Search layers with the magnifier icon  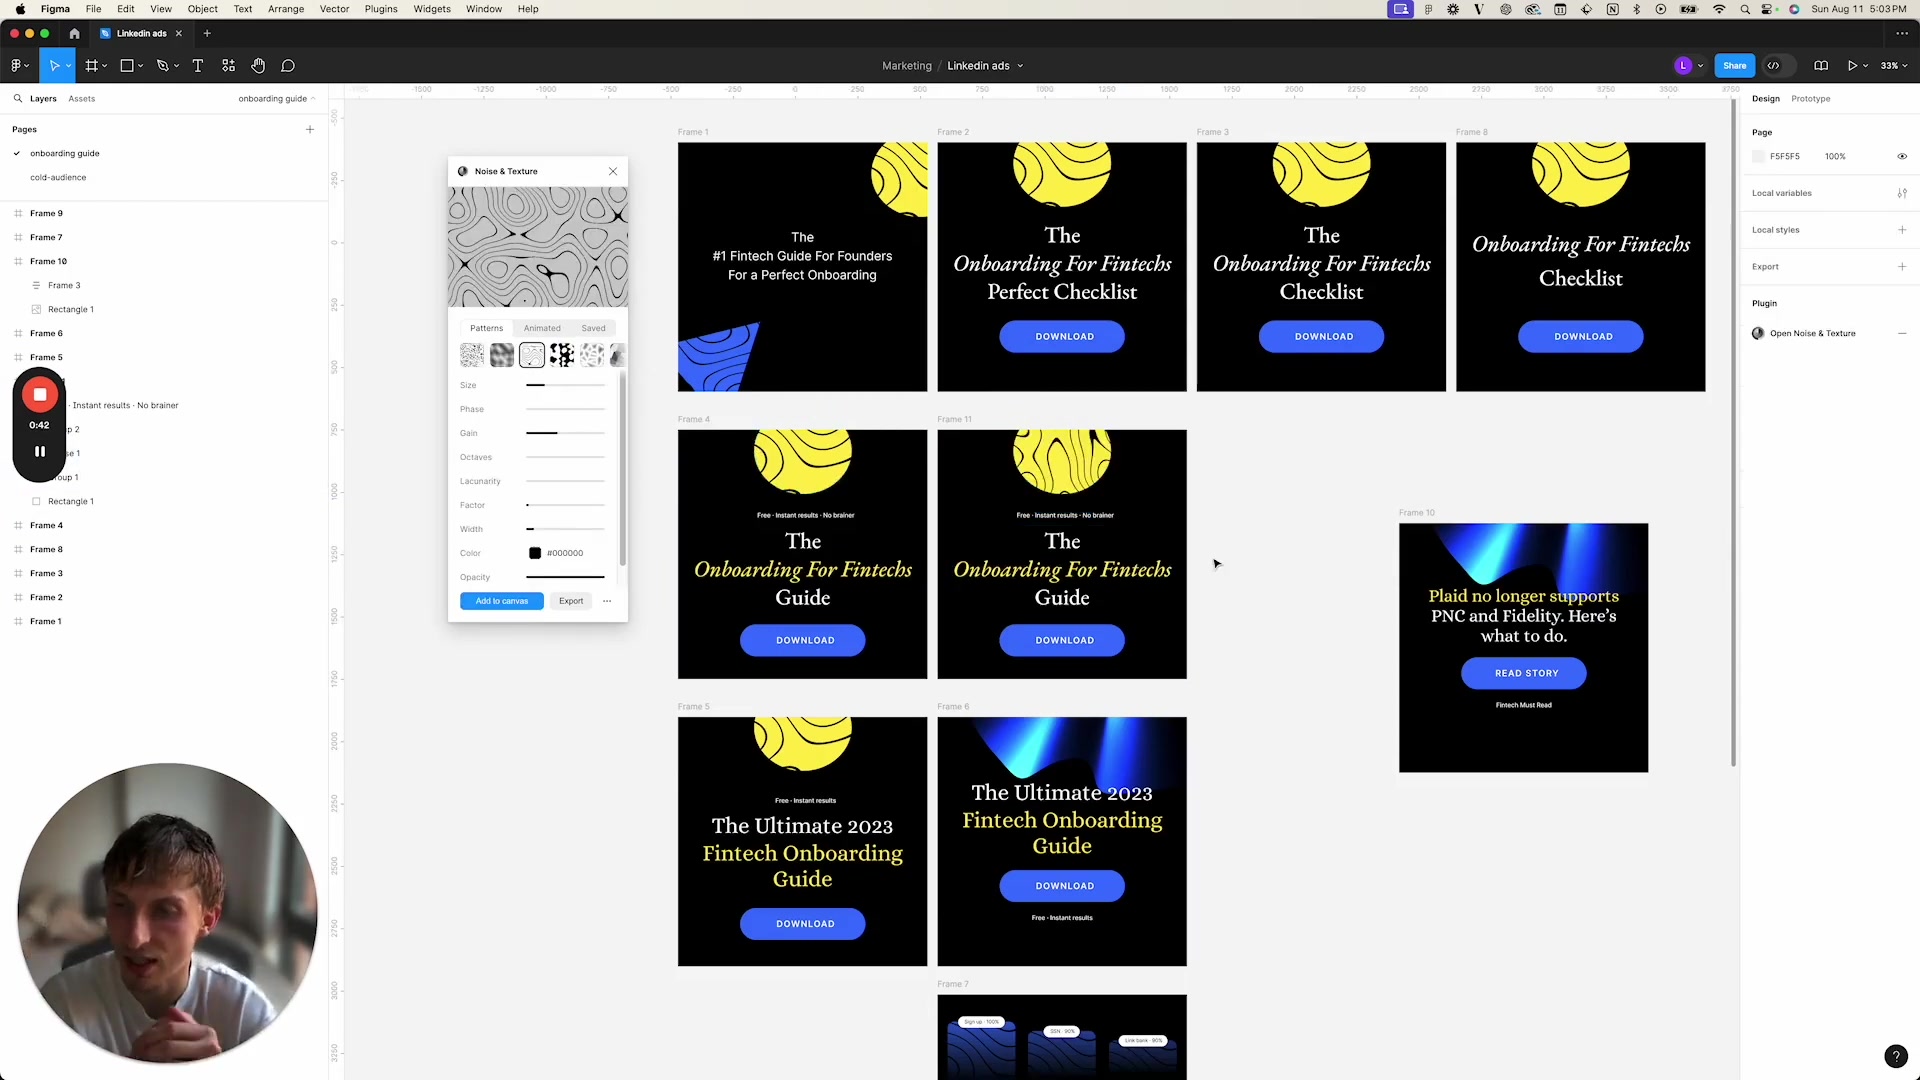point(18,99)
